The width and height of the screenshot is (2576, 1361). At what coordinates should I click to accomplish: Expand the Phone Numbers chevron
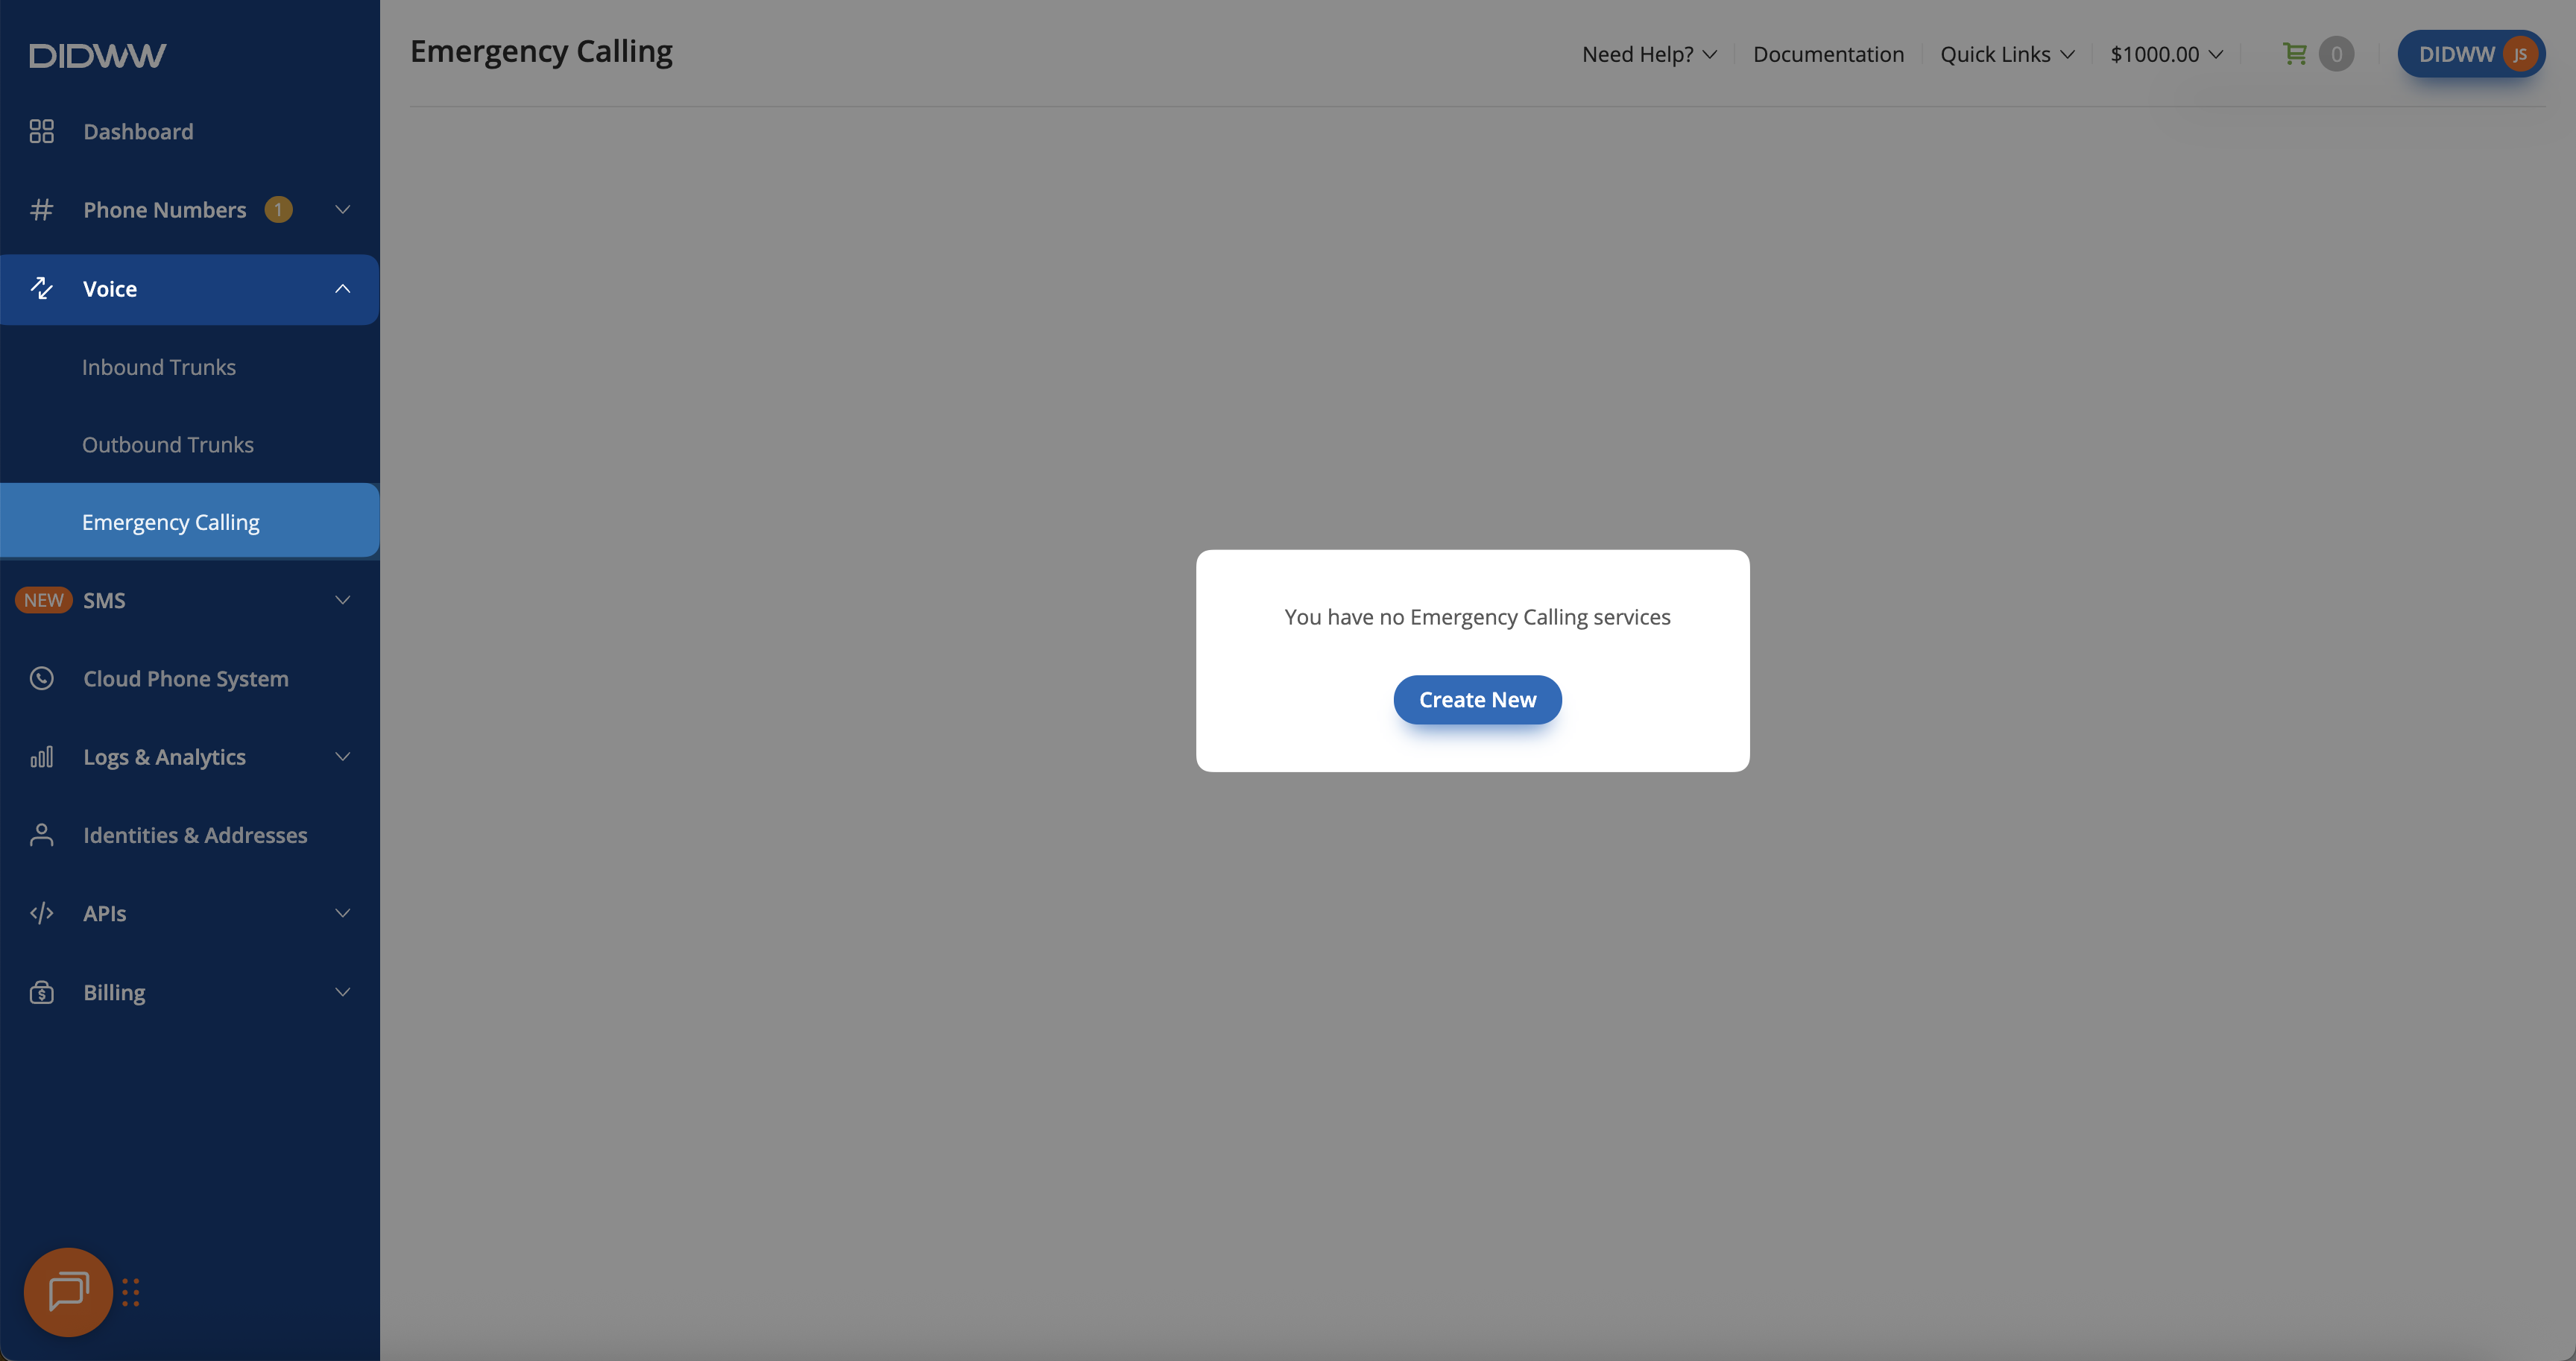coord(342,210)
